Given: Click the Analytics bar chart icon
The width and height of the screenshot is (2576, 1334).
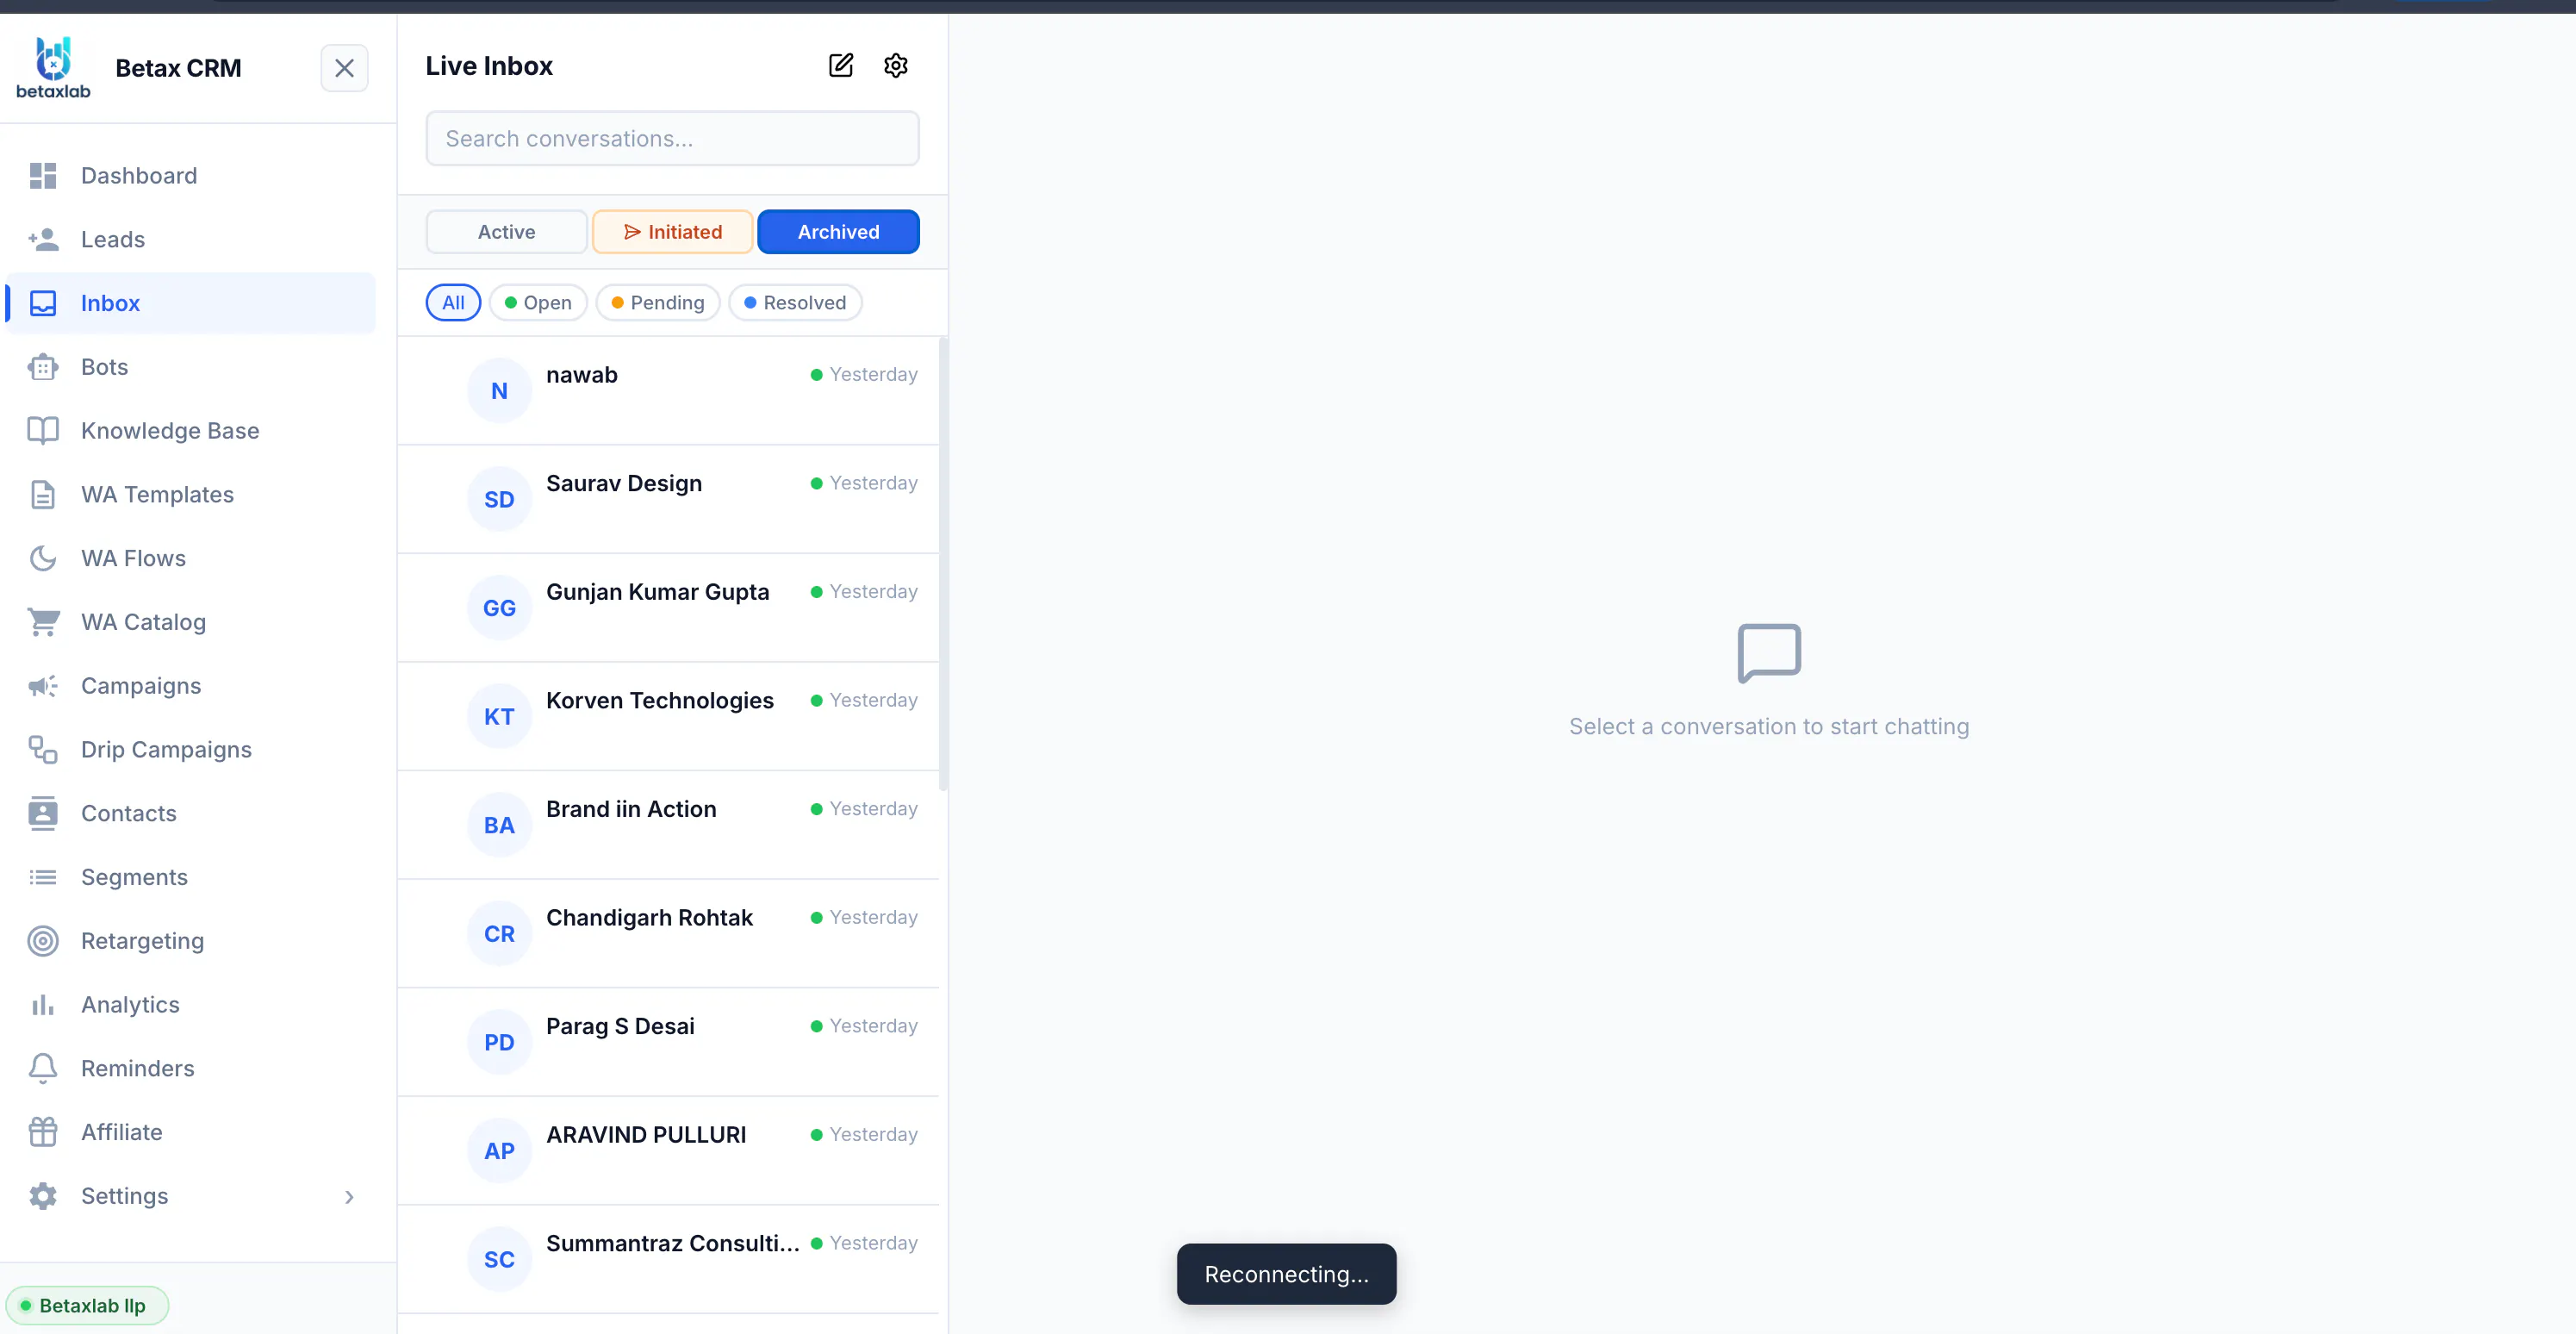Looking at the screenshot, I should tap(43, 1005).
